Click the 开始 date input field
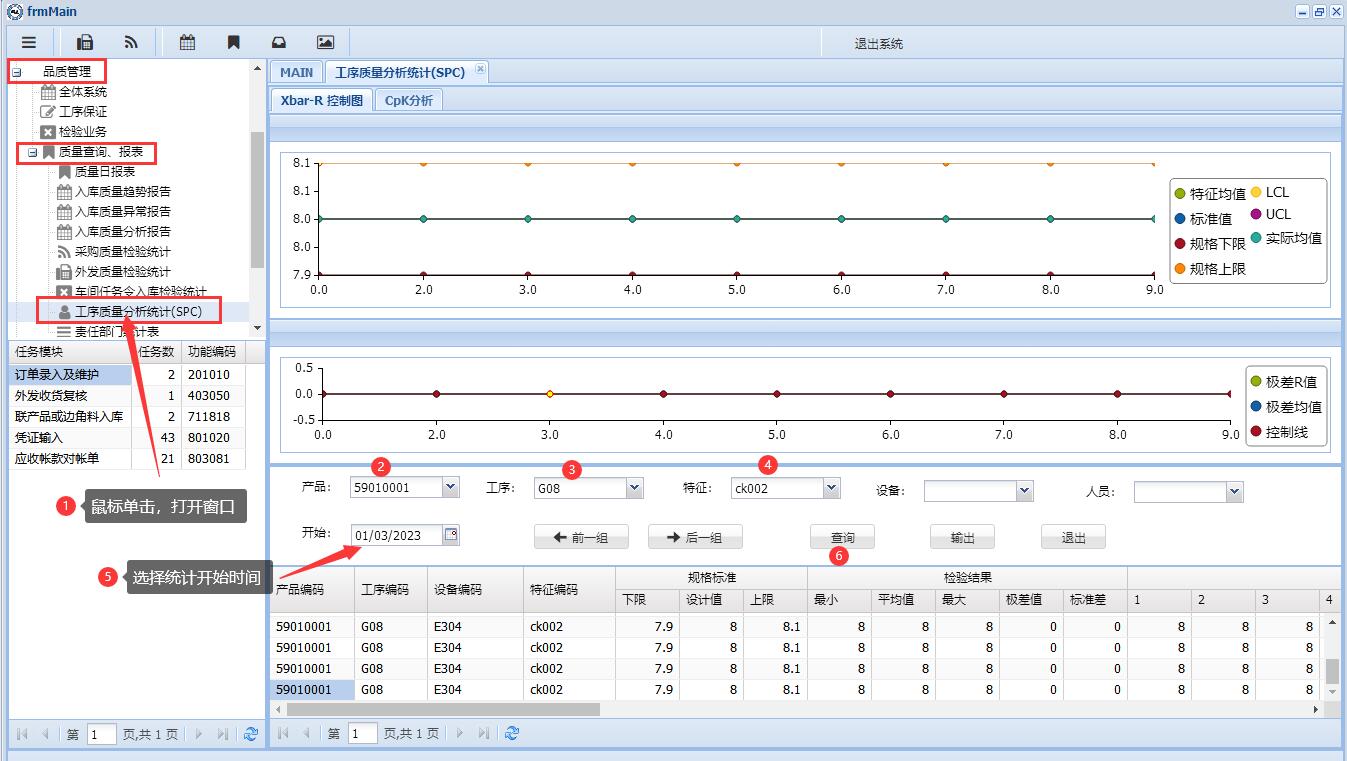Viewport: 1347px width, 761px height. (397, 535)
